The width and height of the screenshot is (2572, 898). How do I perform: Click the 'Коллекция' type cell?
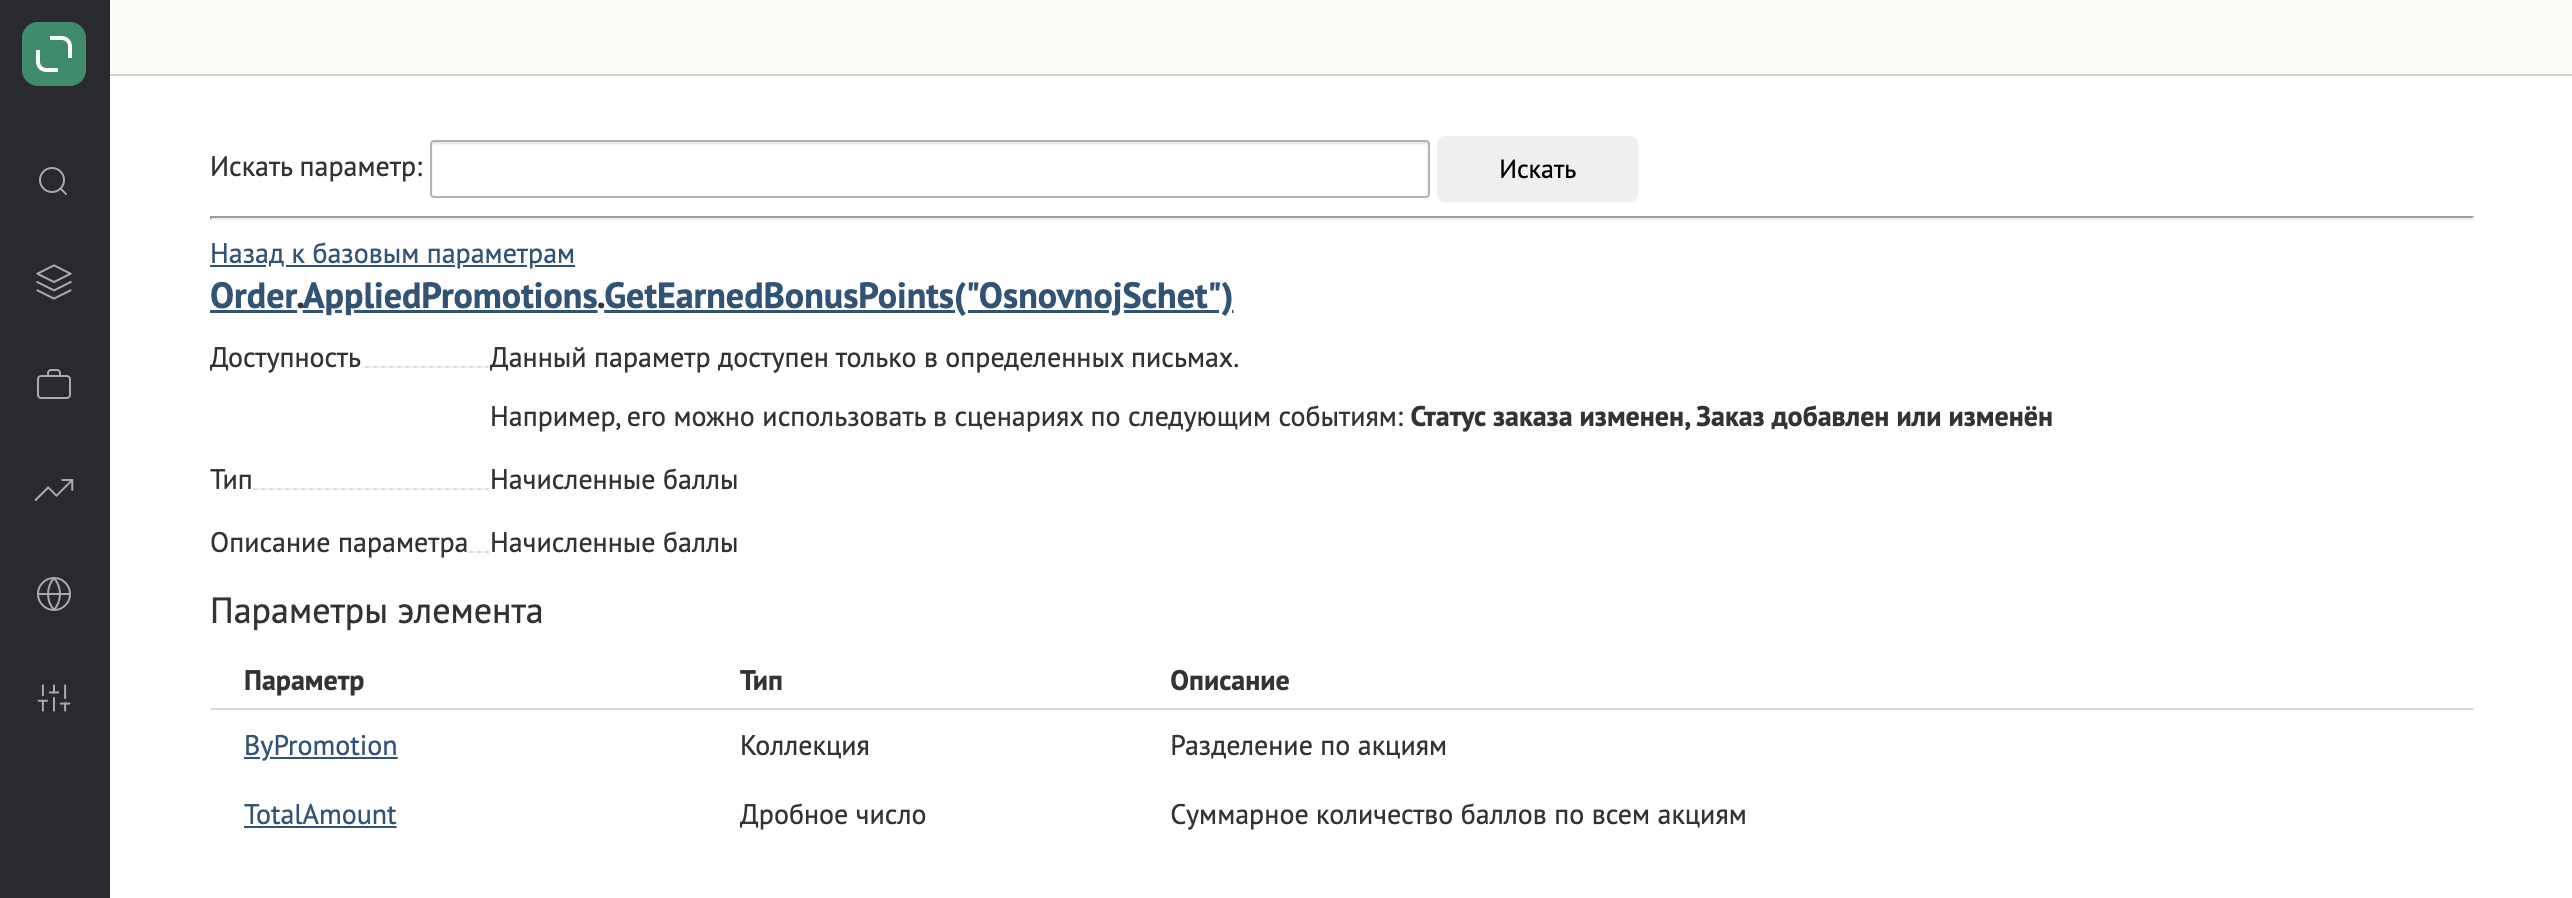coord(804,746)
